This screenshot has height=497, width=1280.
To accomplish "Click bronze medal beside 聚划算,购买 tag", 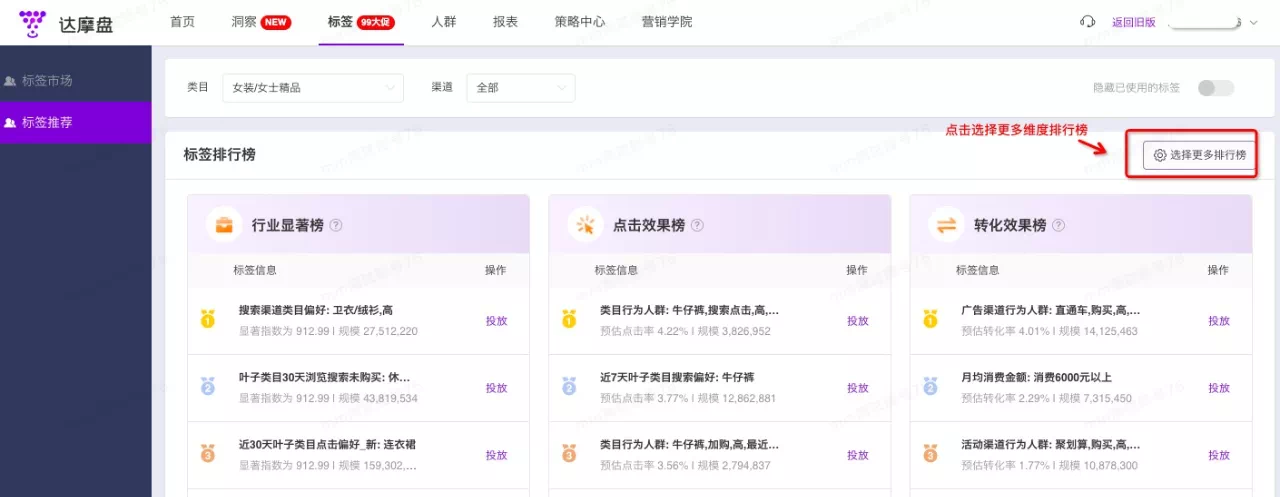I will [x=930, y=454].
